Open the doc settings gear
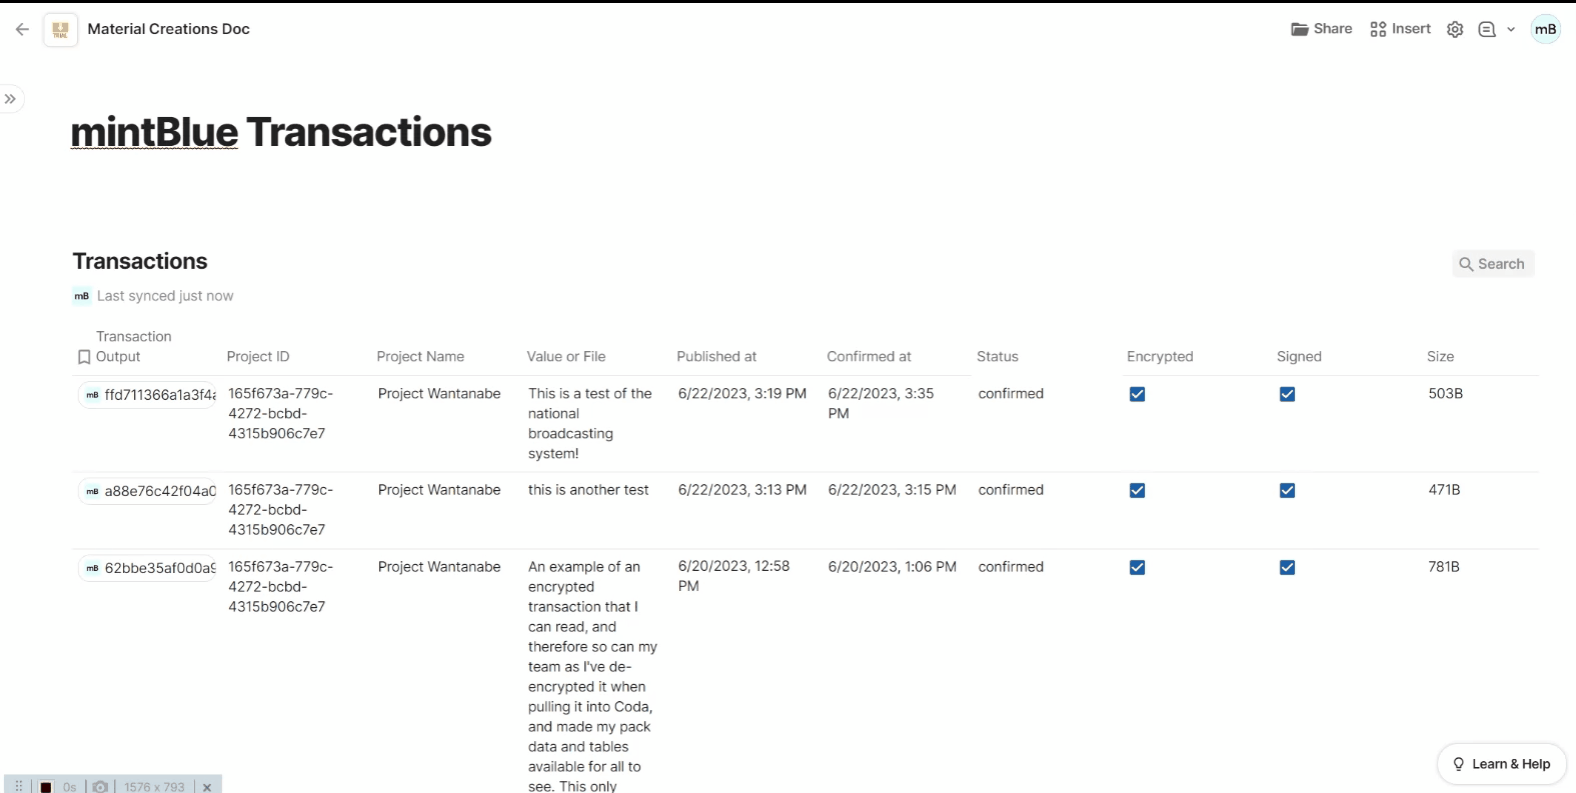The image size is (1576, 793). click(x=1455, y=29)
